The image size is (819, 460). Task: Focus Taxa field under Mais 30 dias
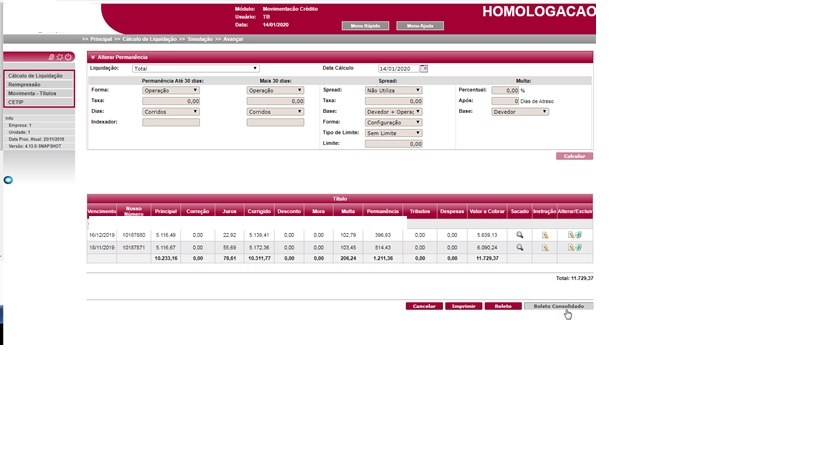click(275, 101)
